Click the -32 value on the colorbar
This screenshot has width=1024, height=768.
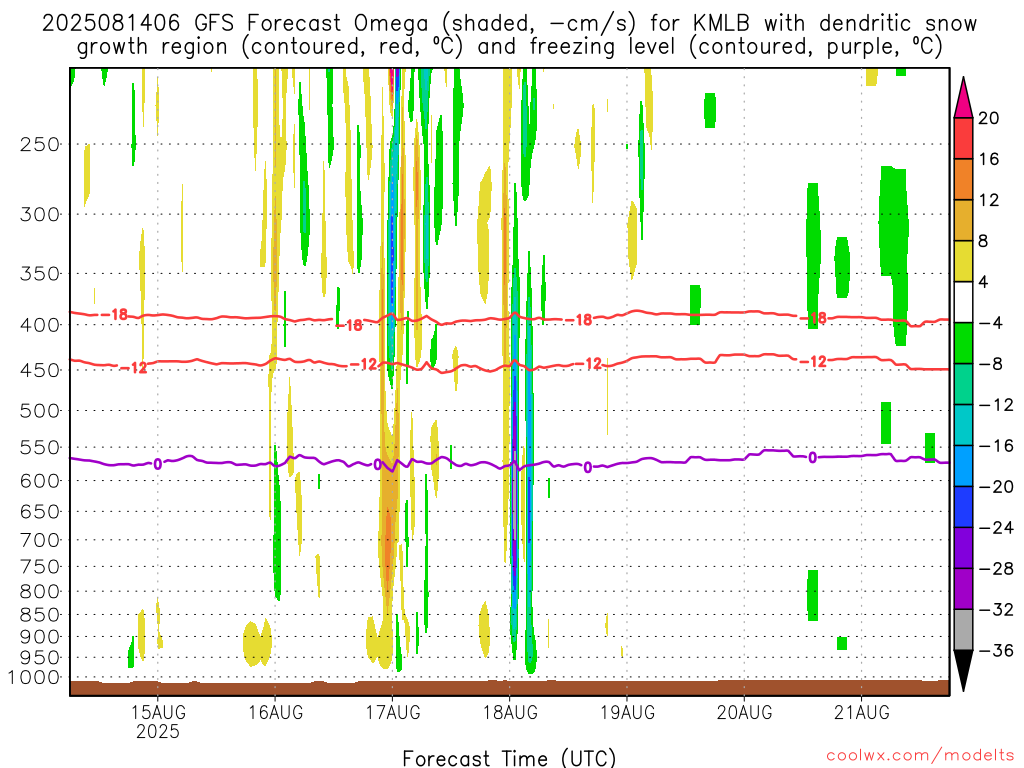pyautogui.click(x=997, y=609)
